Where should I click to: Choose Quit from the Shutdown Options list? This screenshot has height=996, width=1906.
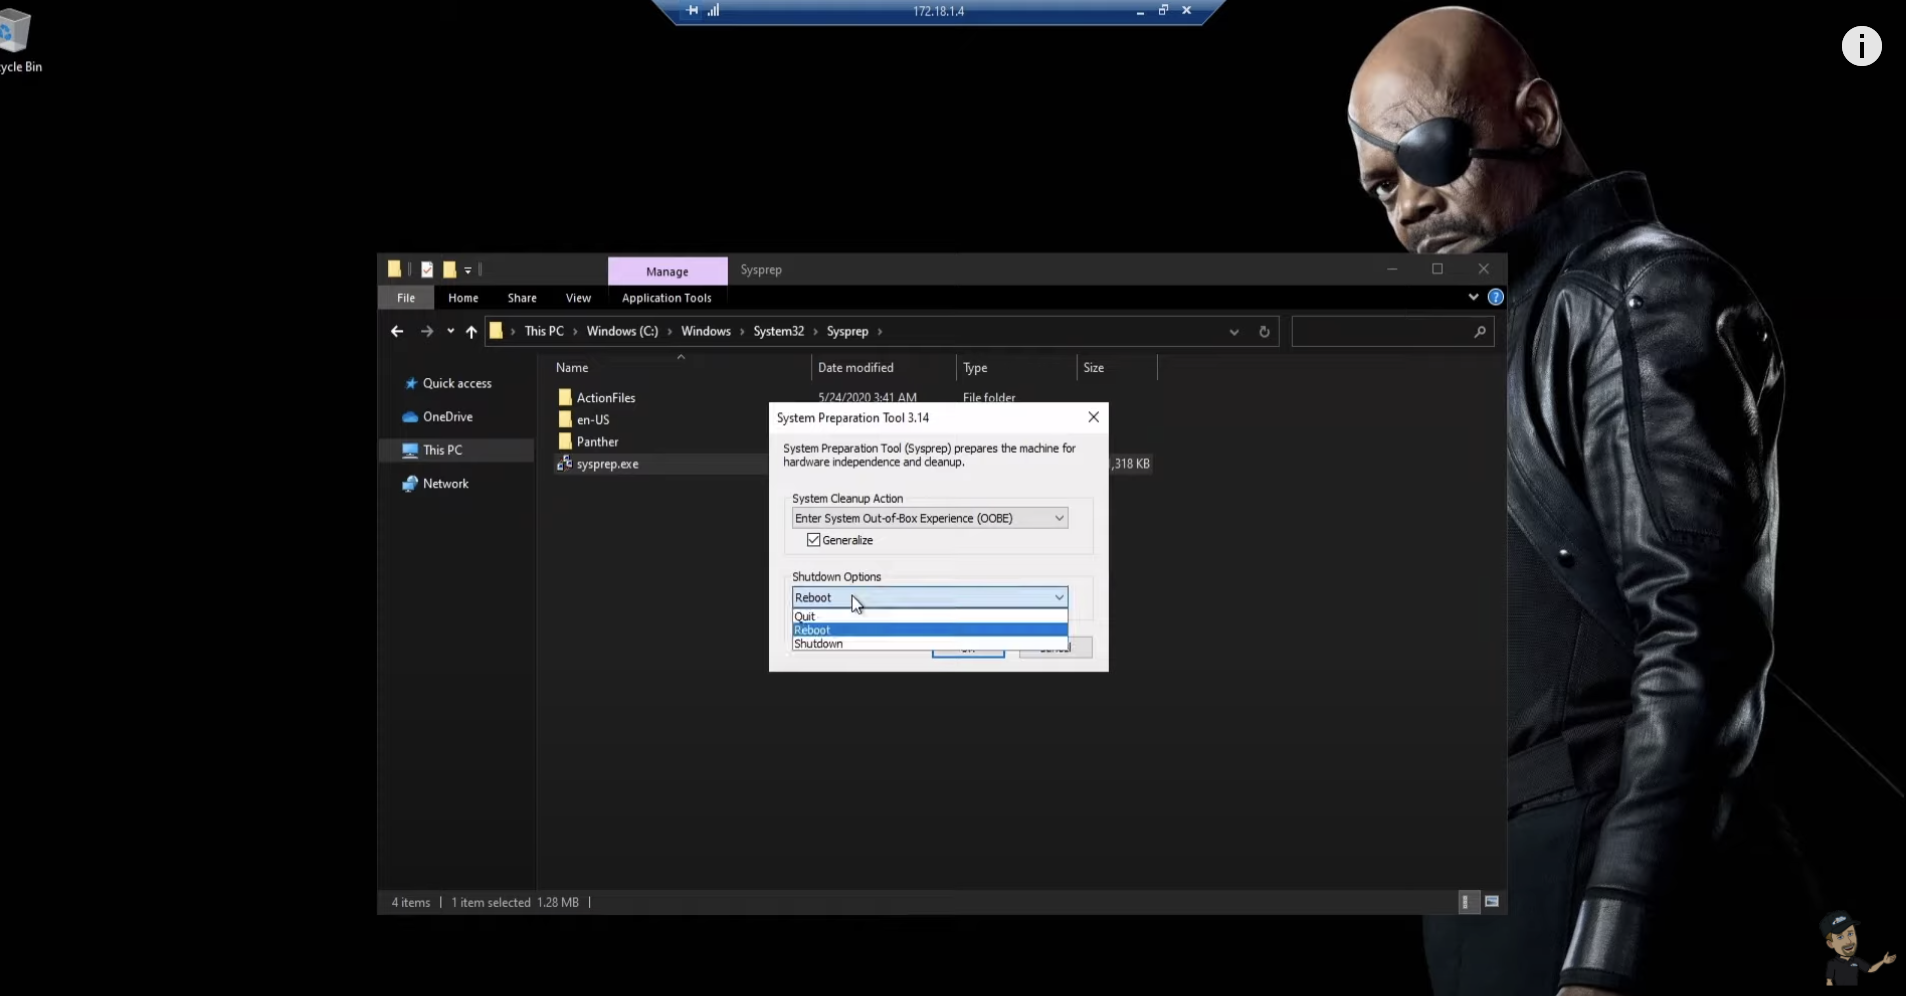pos(805,617)
